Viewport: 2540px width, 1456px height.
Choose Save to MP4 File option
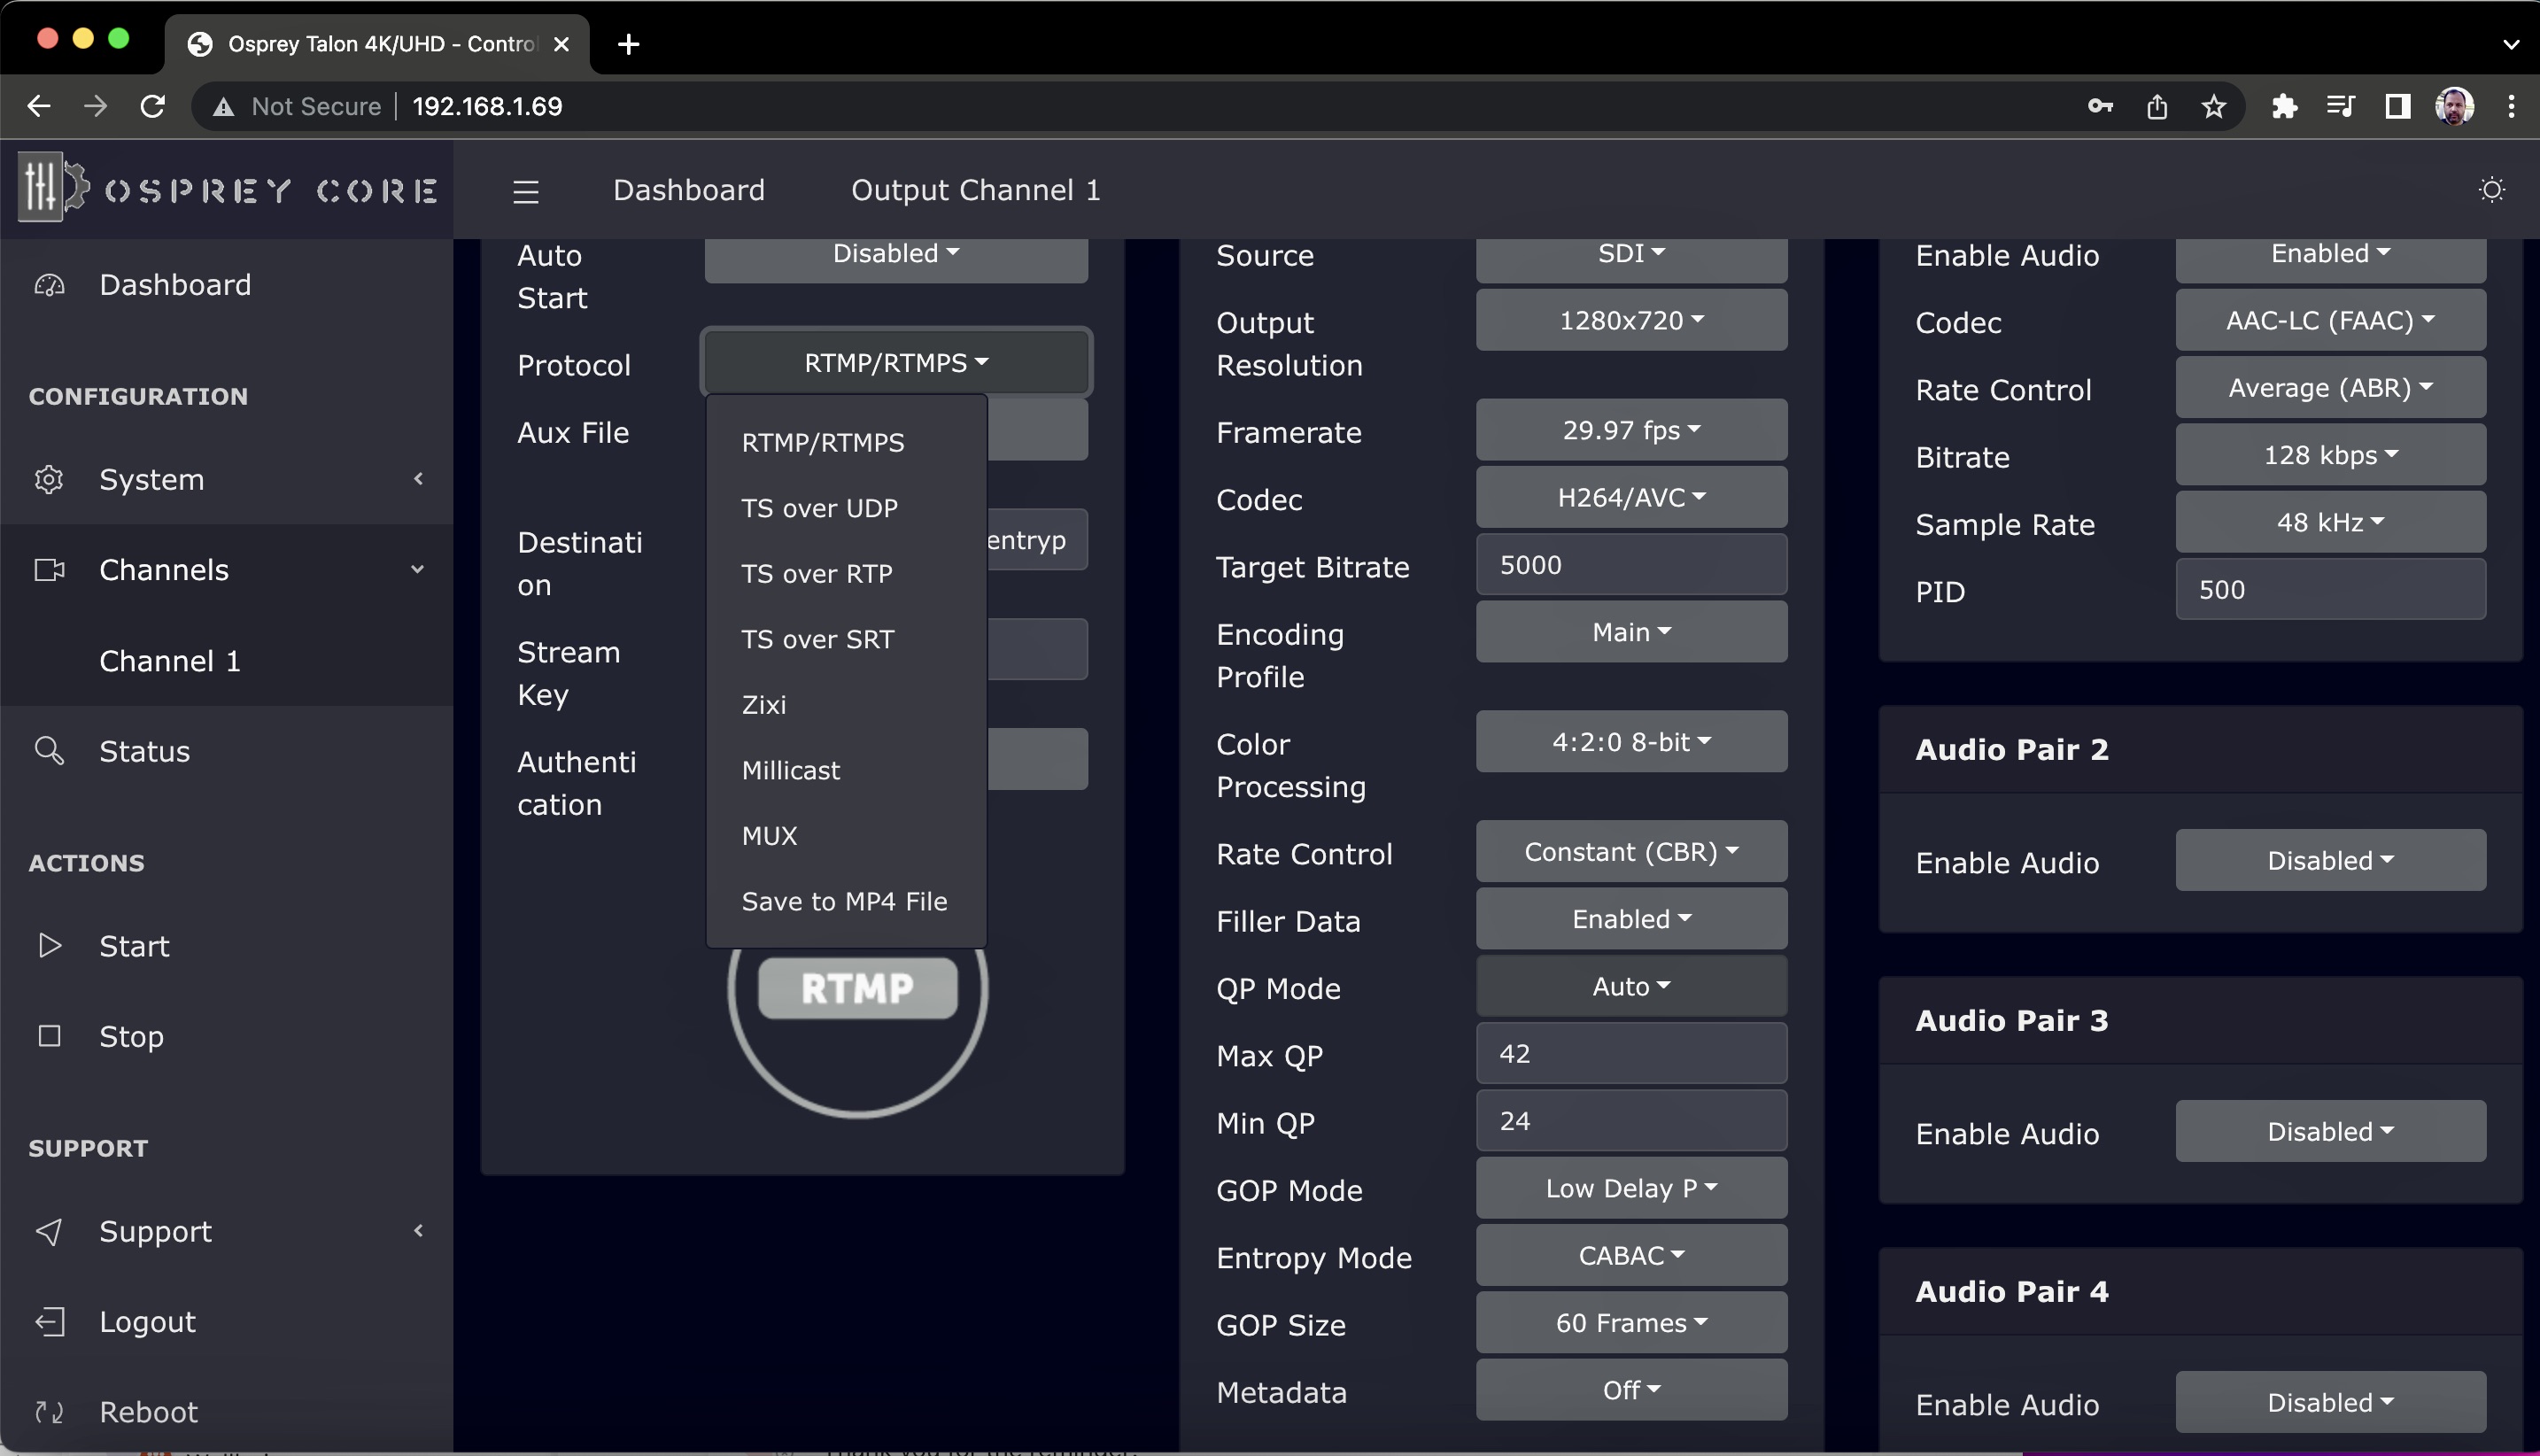pos(844,901)
